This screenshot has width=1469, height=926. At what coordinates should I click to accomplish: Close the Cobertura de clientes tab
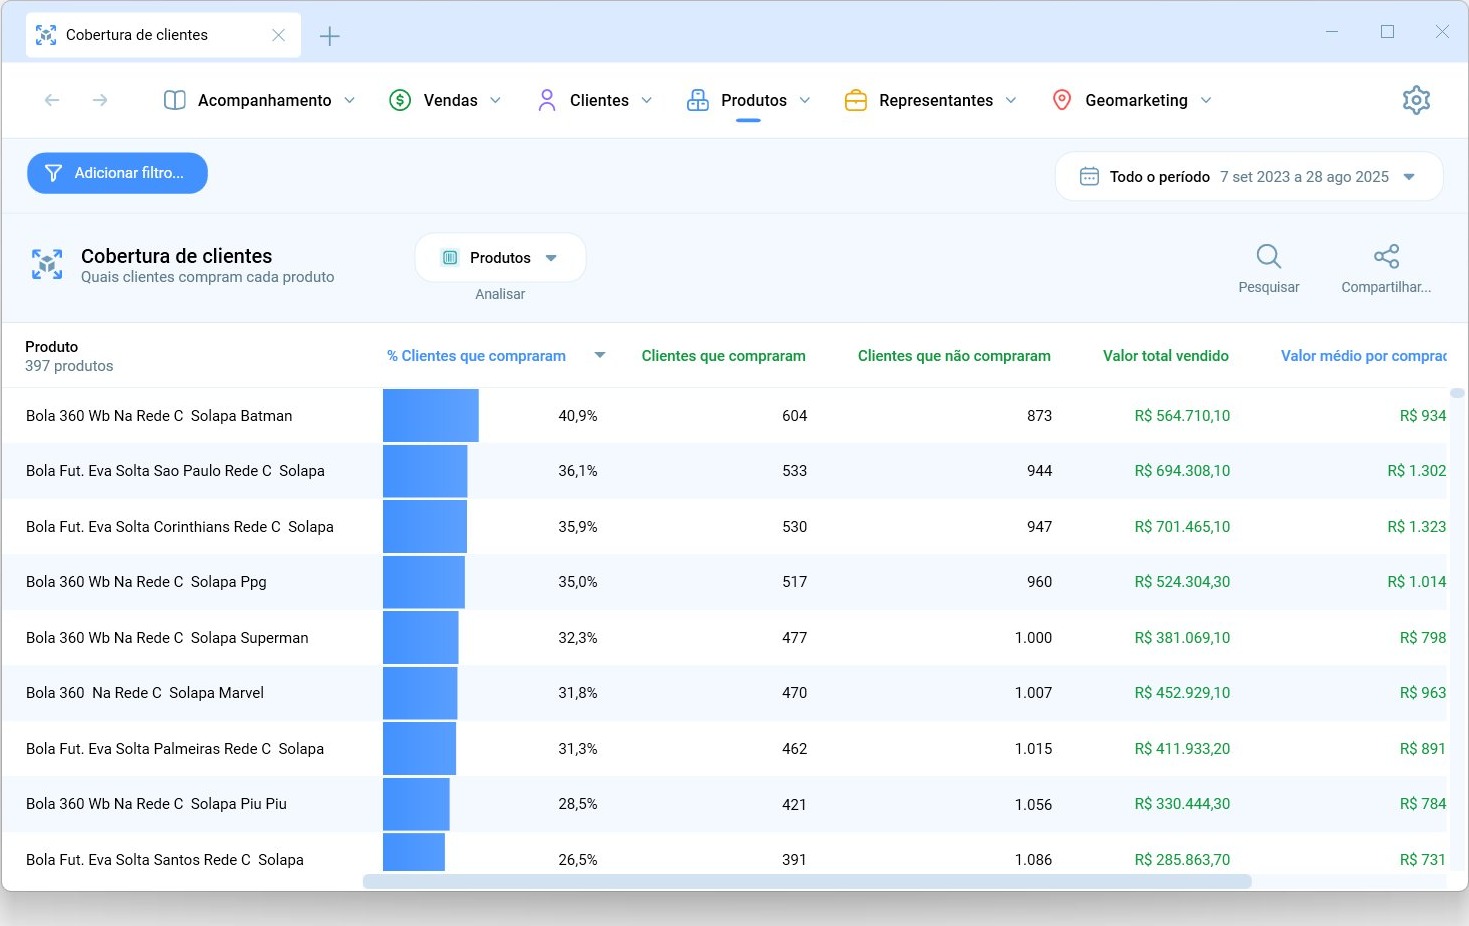(278, 35)
